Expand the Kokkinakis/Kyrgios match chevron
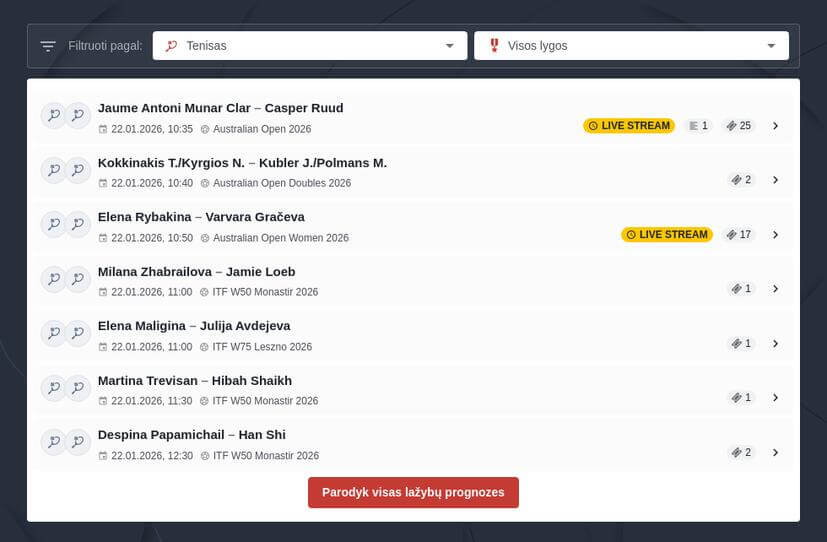This screenshot has width=827, height=542. point(776,180)
